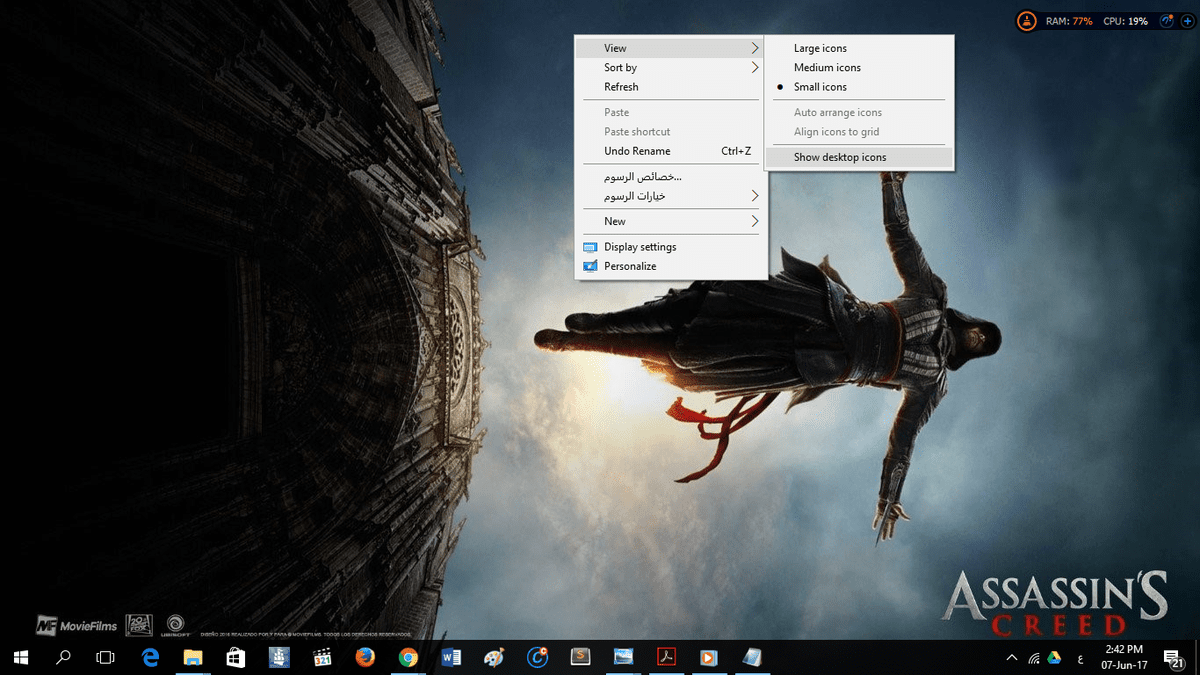Image resolution: width=1200 pixels, height=675 pixels.
Task: Toggle Show desktop icons option
Action: click(x=840, y=157)
